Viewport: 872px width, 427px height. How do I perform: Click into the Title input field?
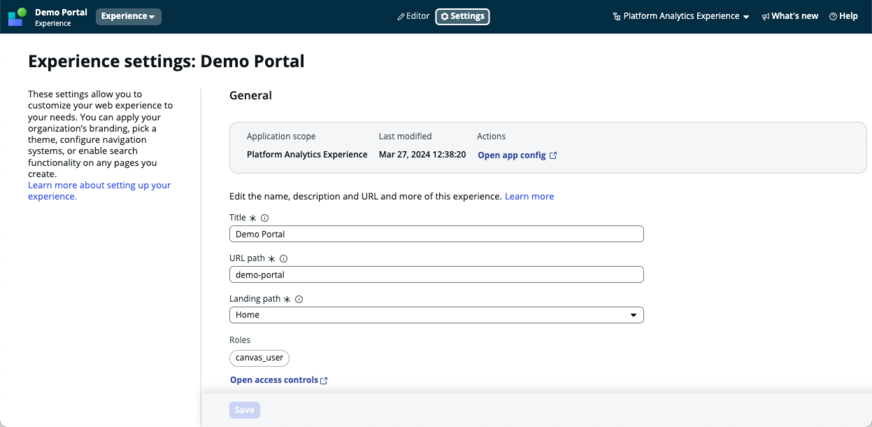point(436,234)
